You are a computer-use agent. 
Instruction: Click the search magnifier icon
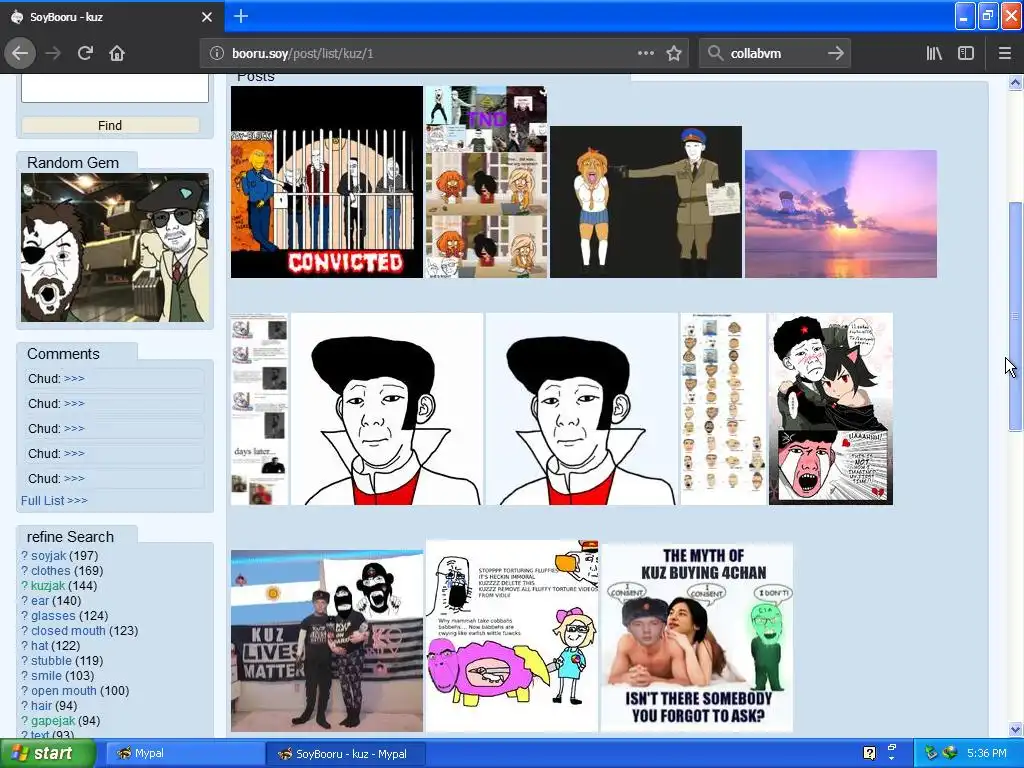click(x=715, y=54)
